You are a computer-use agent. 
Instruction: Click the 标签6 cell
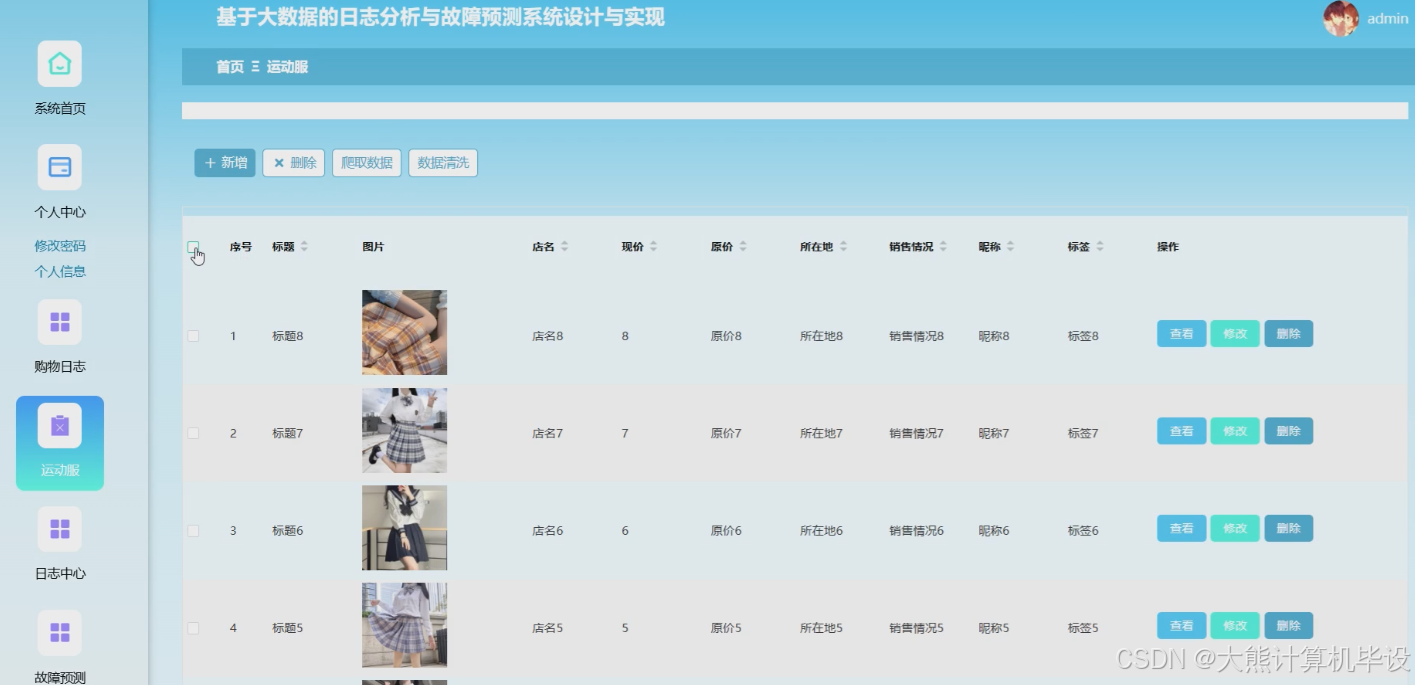[x=1083, y=531]
